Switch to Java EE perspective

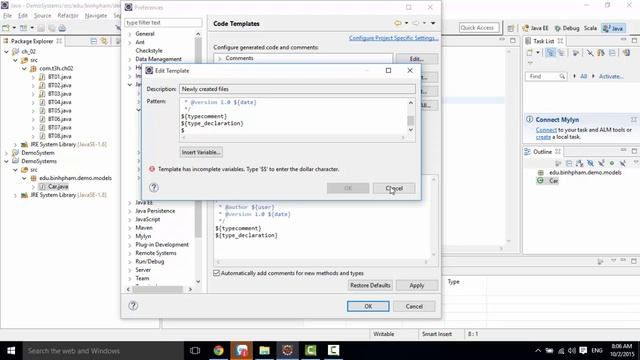(x=536, y=28)
